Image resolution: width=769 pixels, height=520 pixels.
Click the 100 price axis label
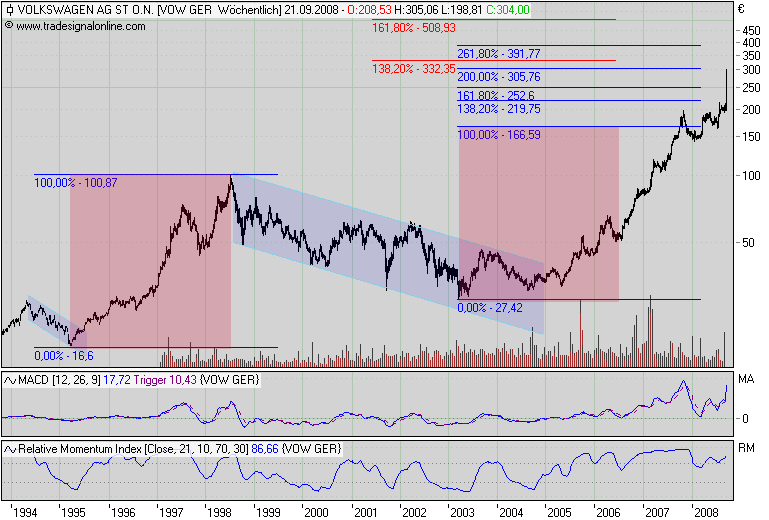751,176
